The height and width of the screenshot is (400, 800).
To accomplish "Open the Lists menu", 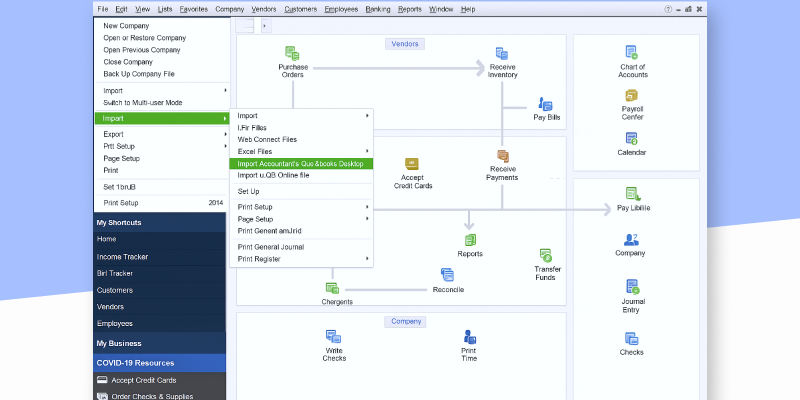I will [165, 9].
